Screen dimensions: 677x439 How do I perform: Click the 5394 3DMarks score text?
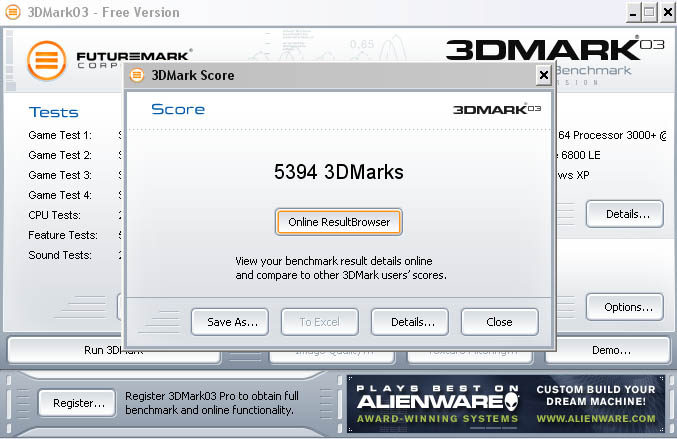(339, 172)
